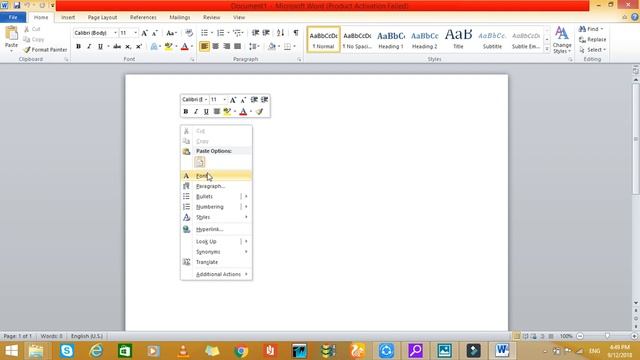Screen dimensions: 640x360
Task: Switch to the References tab
Action: [143, 18]
